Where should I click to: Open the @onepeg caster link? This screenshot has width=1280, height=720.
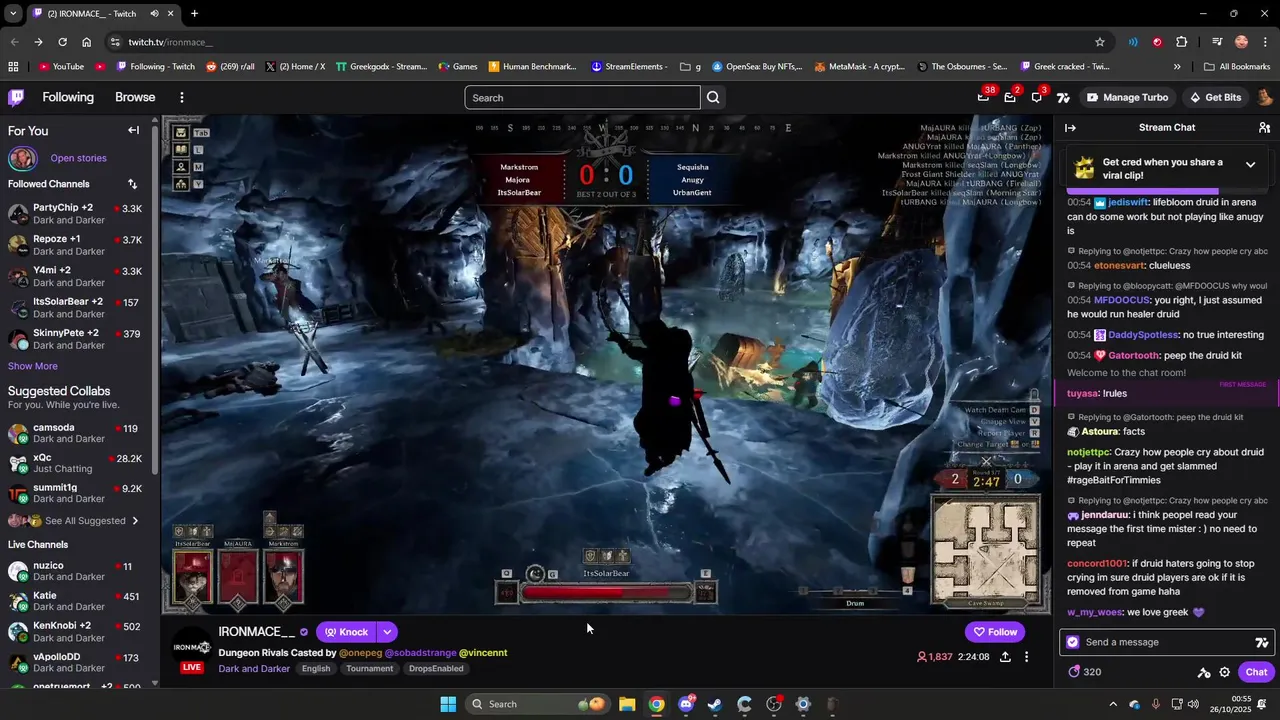pyautogui.click(x=360, y=653)
